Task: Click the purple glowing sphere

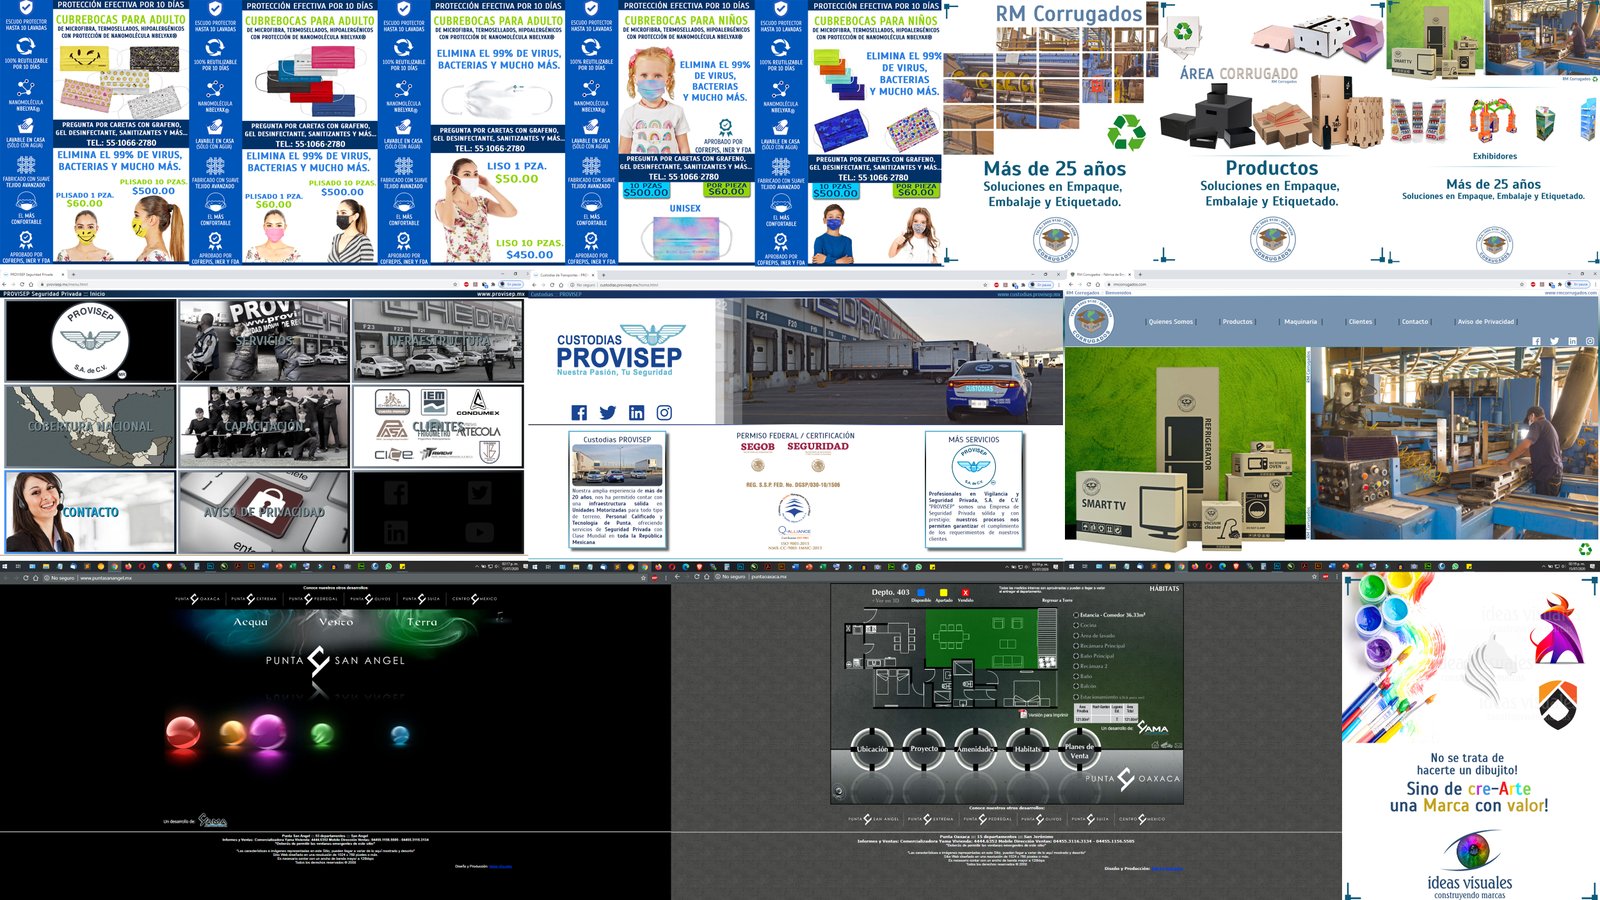Action: [x=268, y=732]
